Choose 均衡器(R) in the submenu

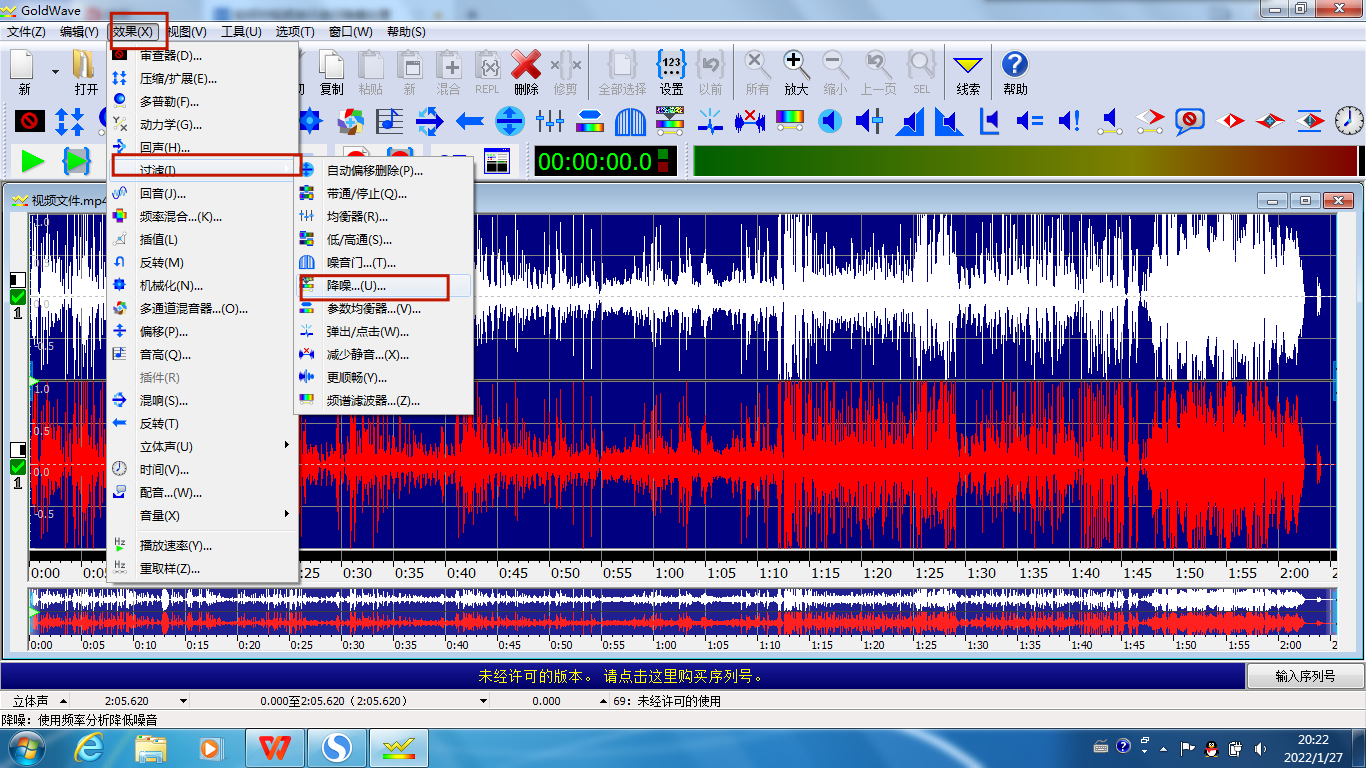(x=383, y=216)
